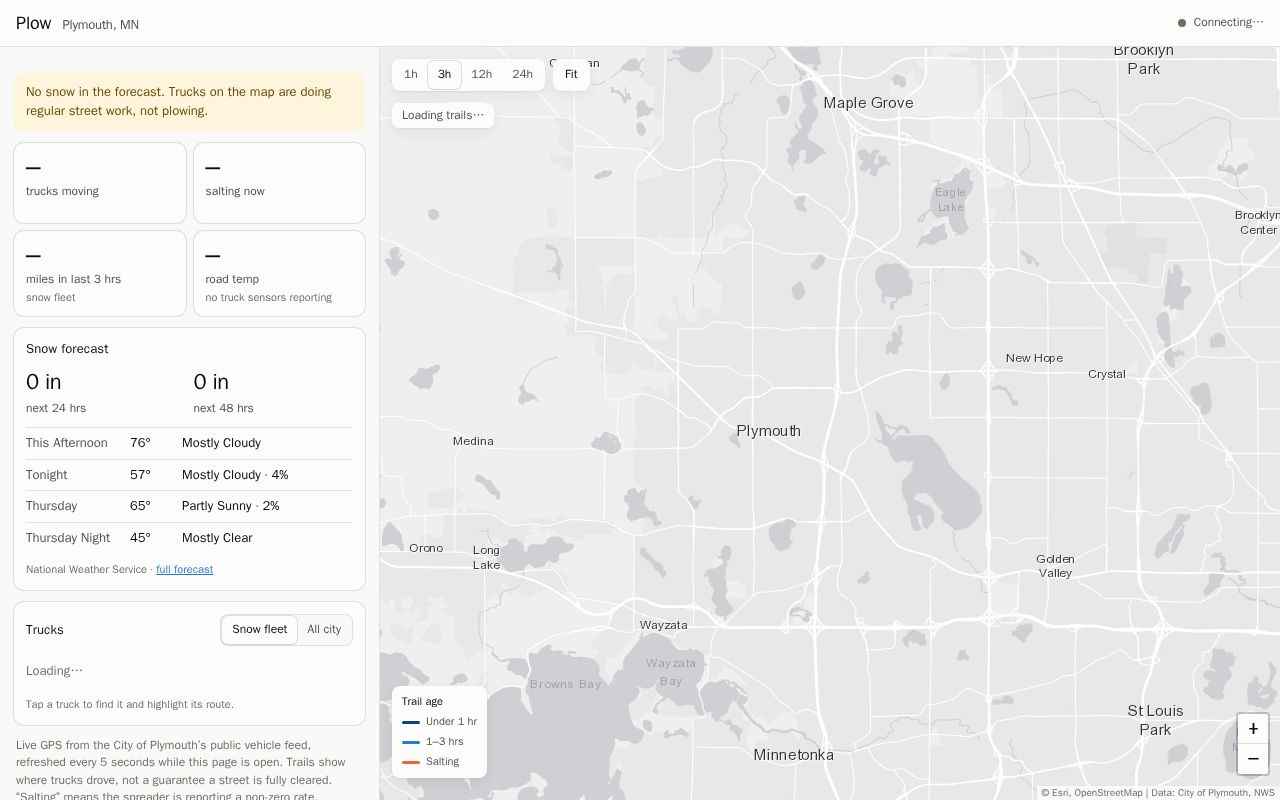Image resolution: width=1280 pixels, height=800 pixels.
Task: Switch trails to 24h range
Action: 523,75
